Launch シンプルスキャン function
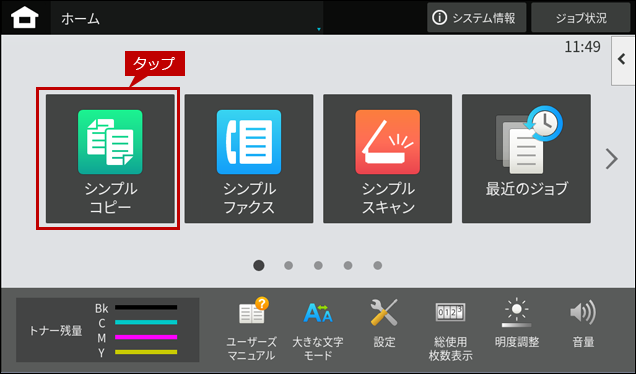The image size is (636, 374). pyautogui.click(x=387, y=159)
